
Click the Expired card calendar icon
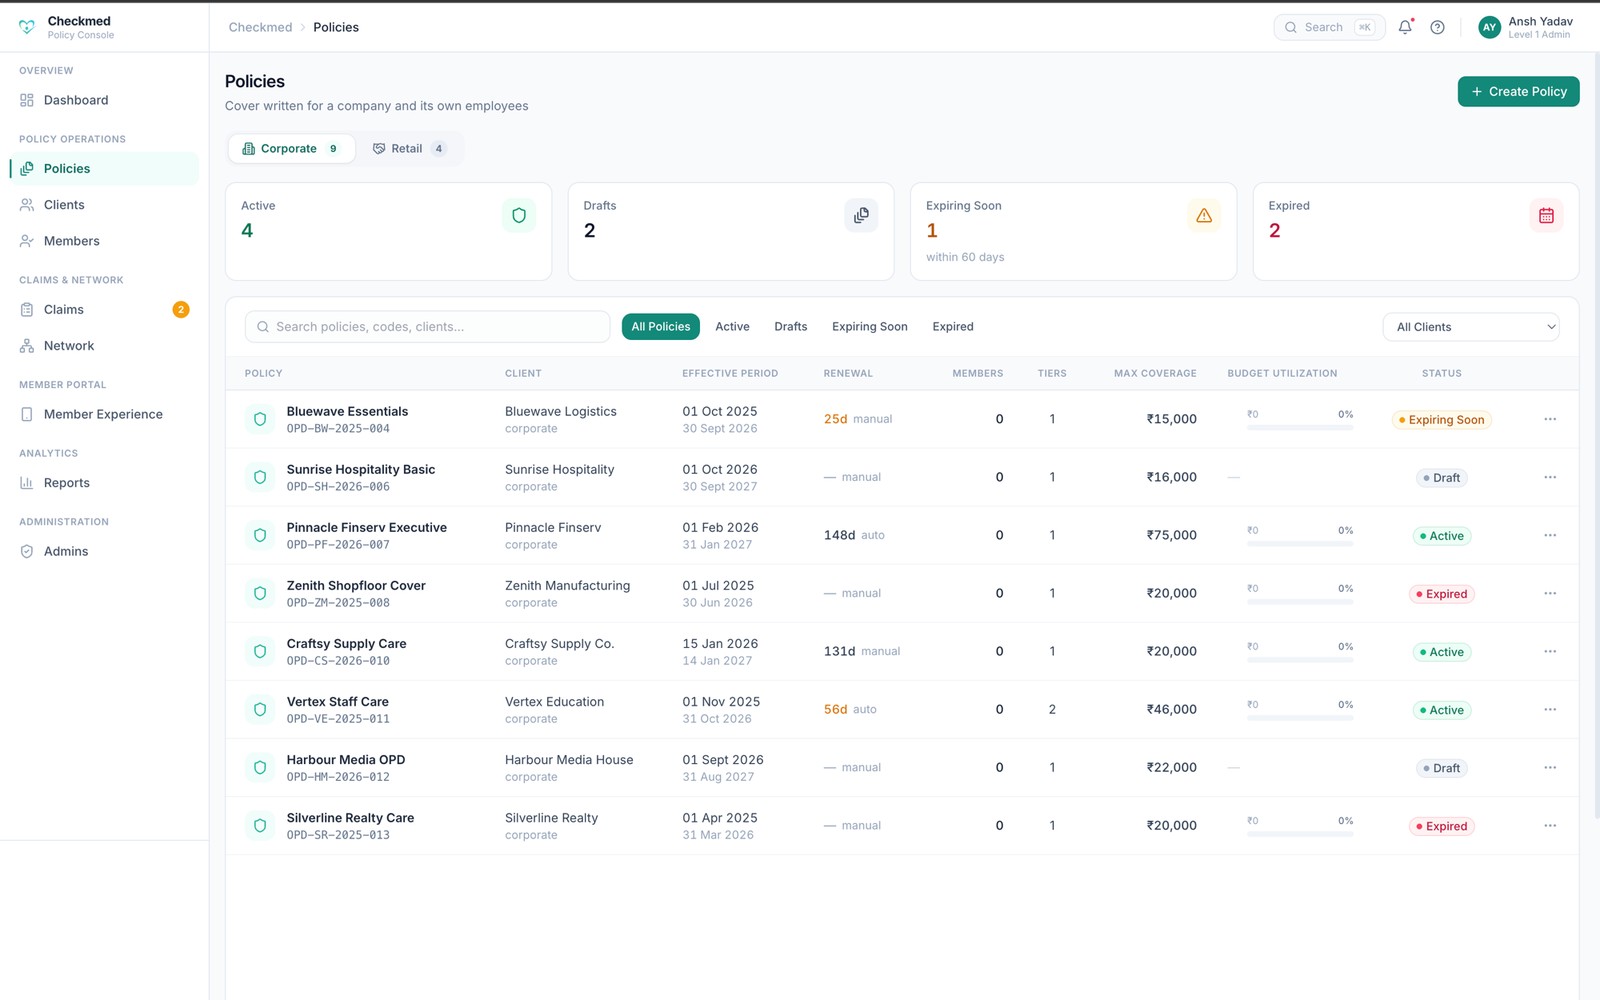(x=1546, y=215)
